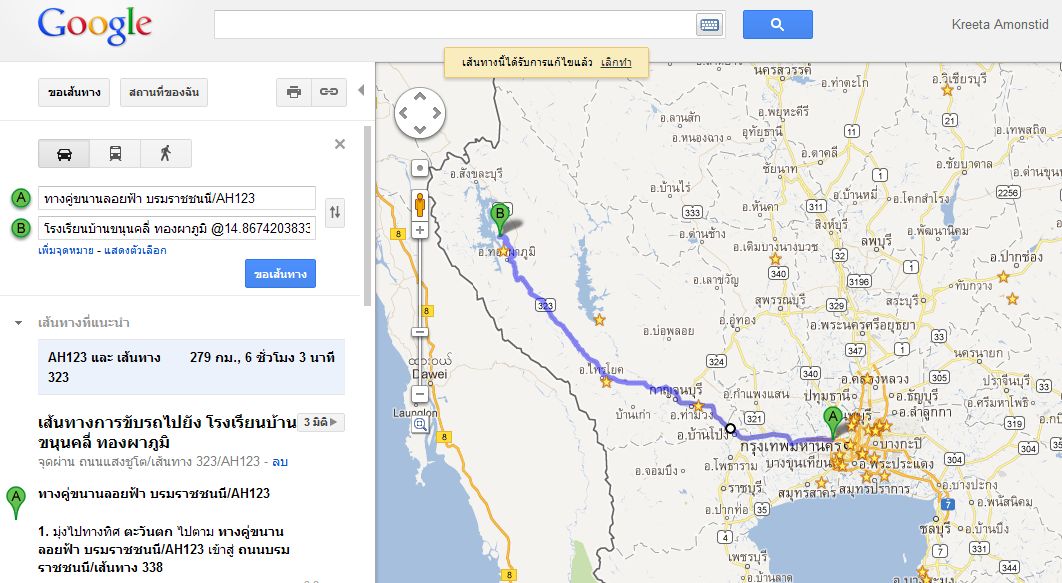The image size is (1062, 583).
Task: Click the green B marker beside destination field
Action: pyautogui.click(x=21, y=228)
